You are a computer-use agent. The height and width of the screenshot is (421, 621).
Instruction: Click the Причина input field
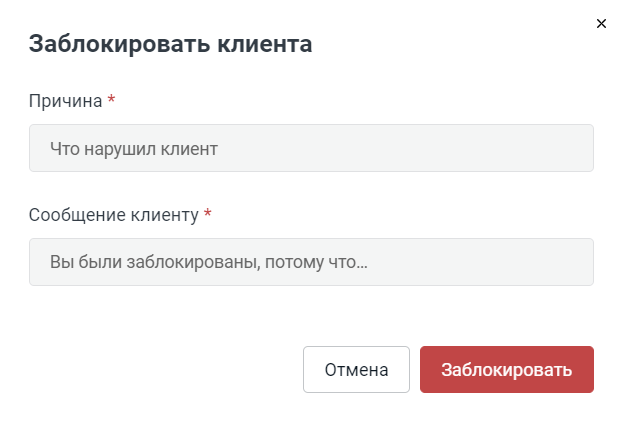pyautogui.click(x=311, y=148)
